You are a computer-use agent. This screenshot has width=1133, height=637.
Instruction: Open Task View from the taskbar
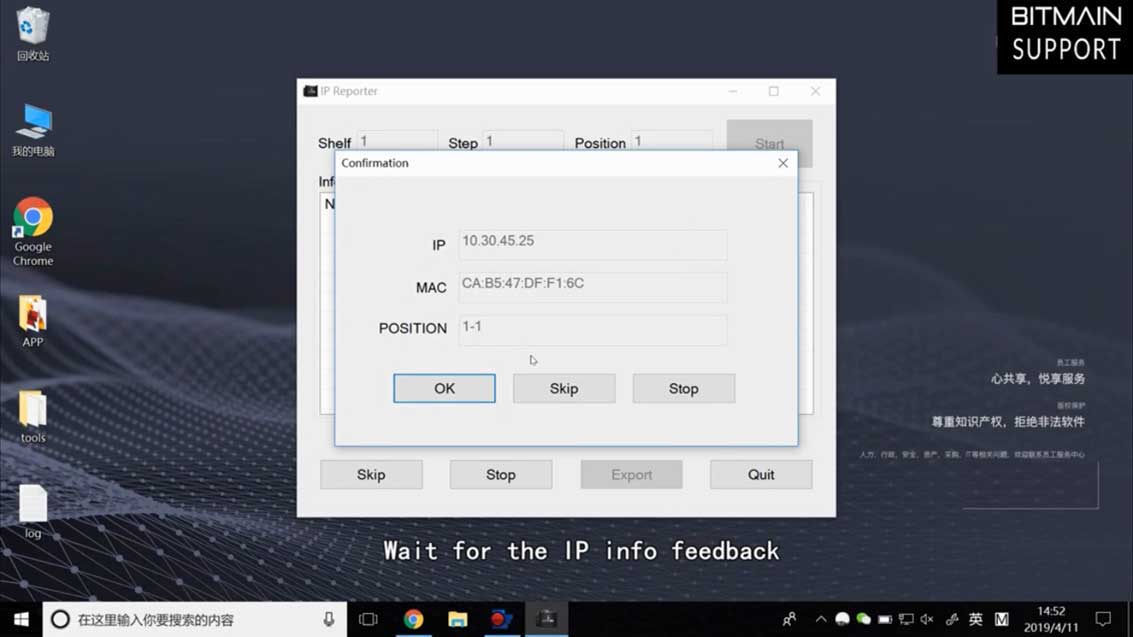tap(368, 618)
